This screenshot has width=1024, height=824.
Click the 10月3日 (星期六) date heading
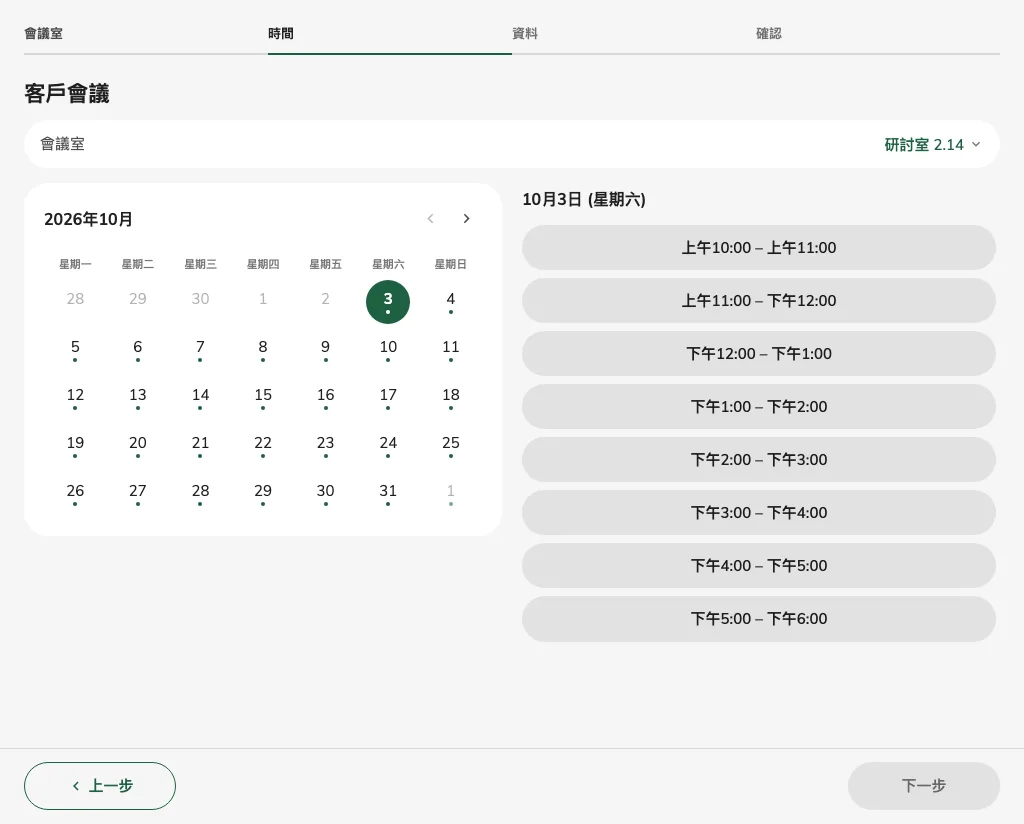click(x=584, y=200)
